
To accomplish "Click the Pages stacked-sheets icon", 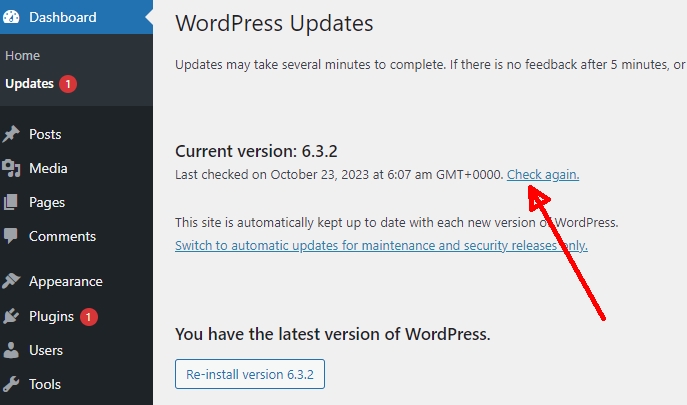I will click(x=11, y=202).
